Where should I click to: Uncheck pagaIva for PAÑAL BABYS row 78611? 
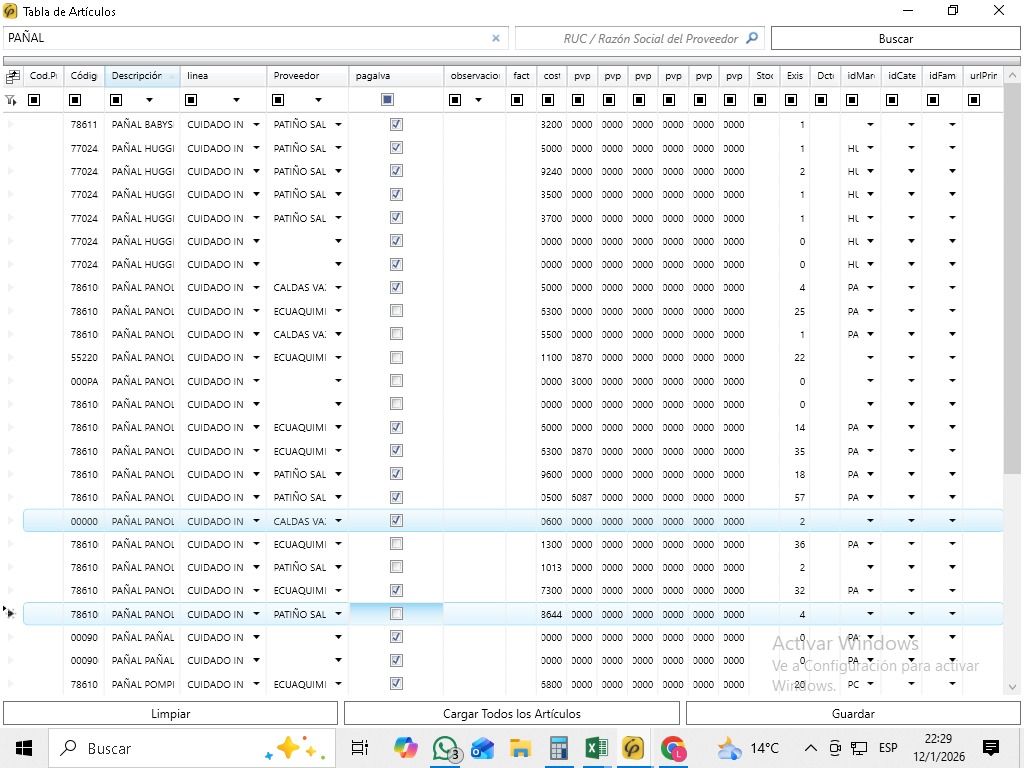tap(396, 125)
